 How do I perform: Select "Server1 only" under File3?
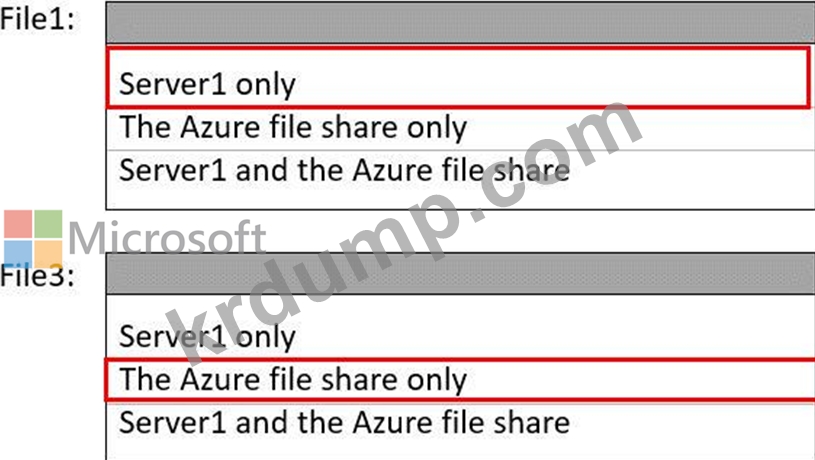click(207, 336)
